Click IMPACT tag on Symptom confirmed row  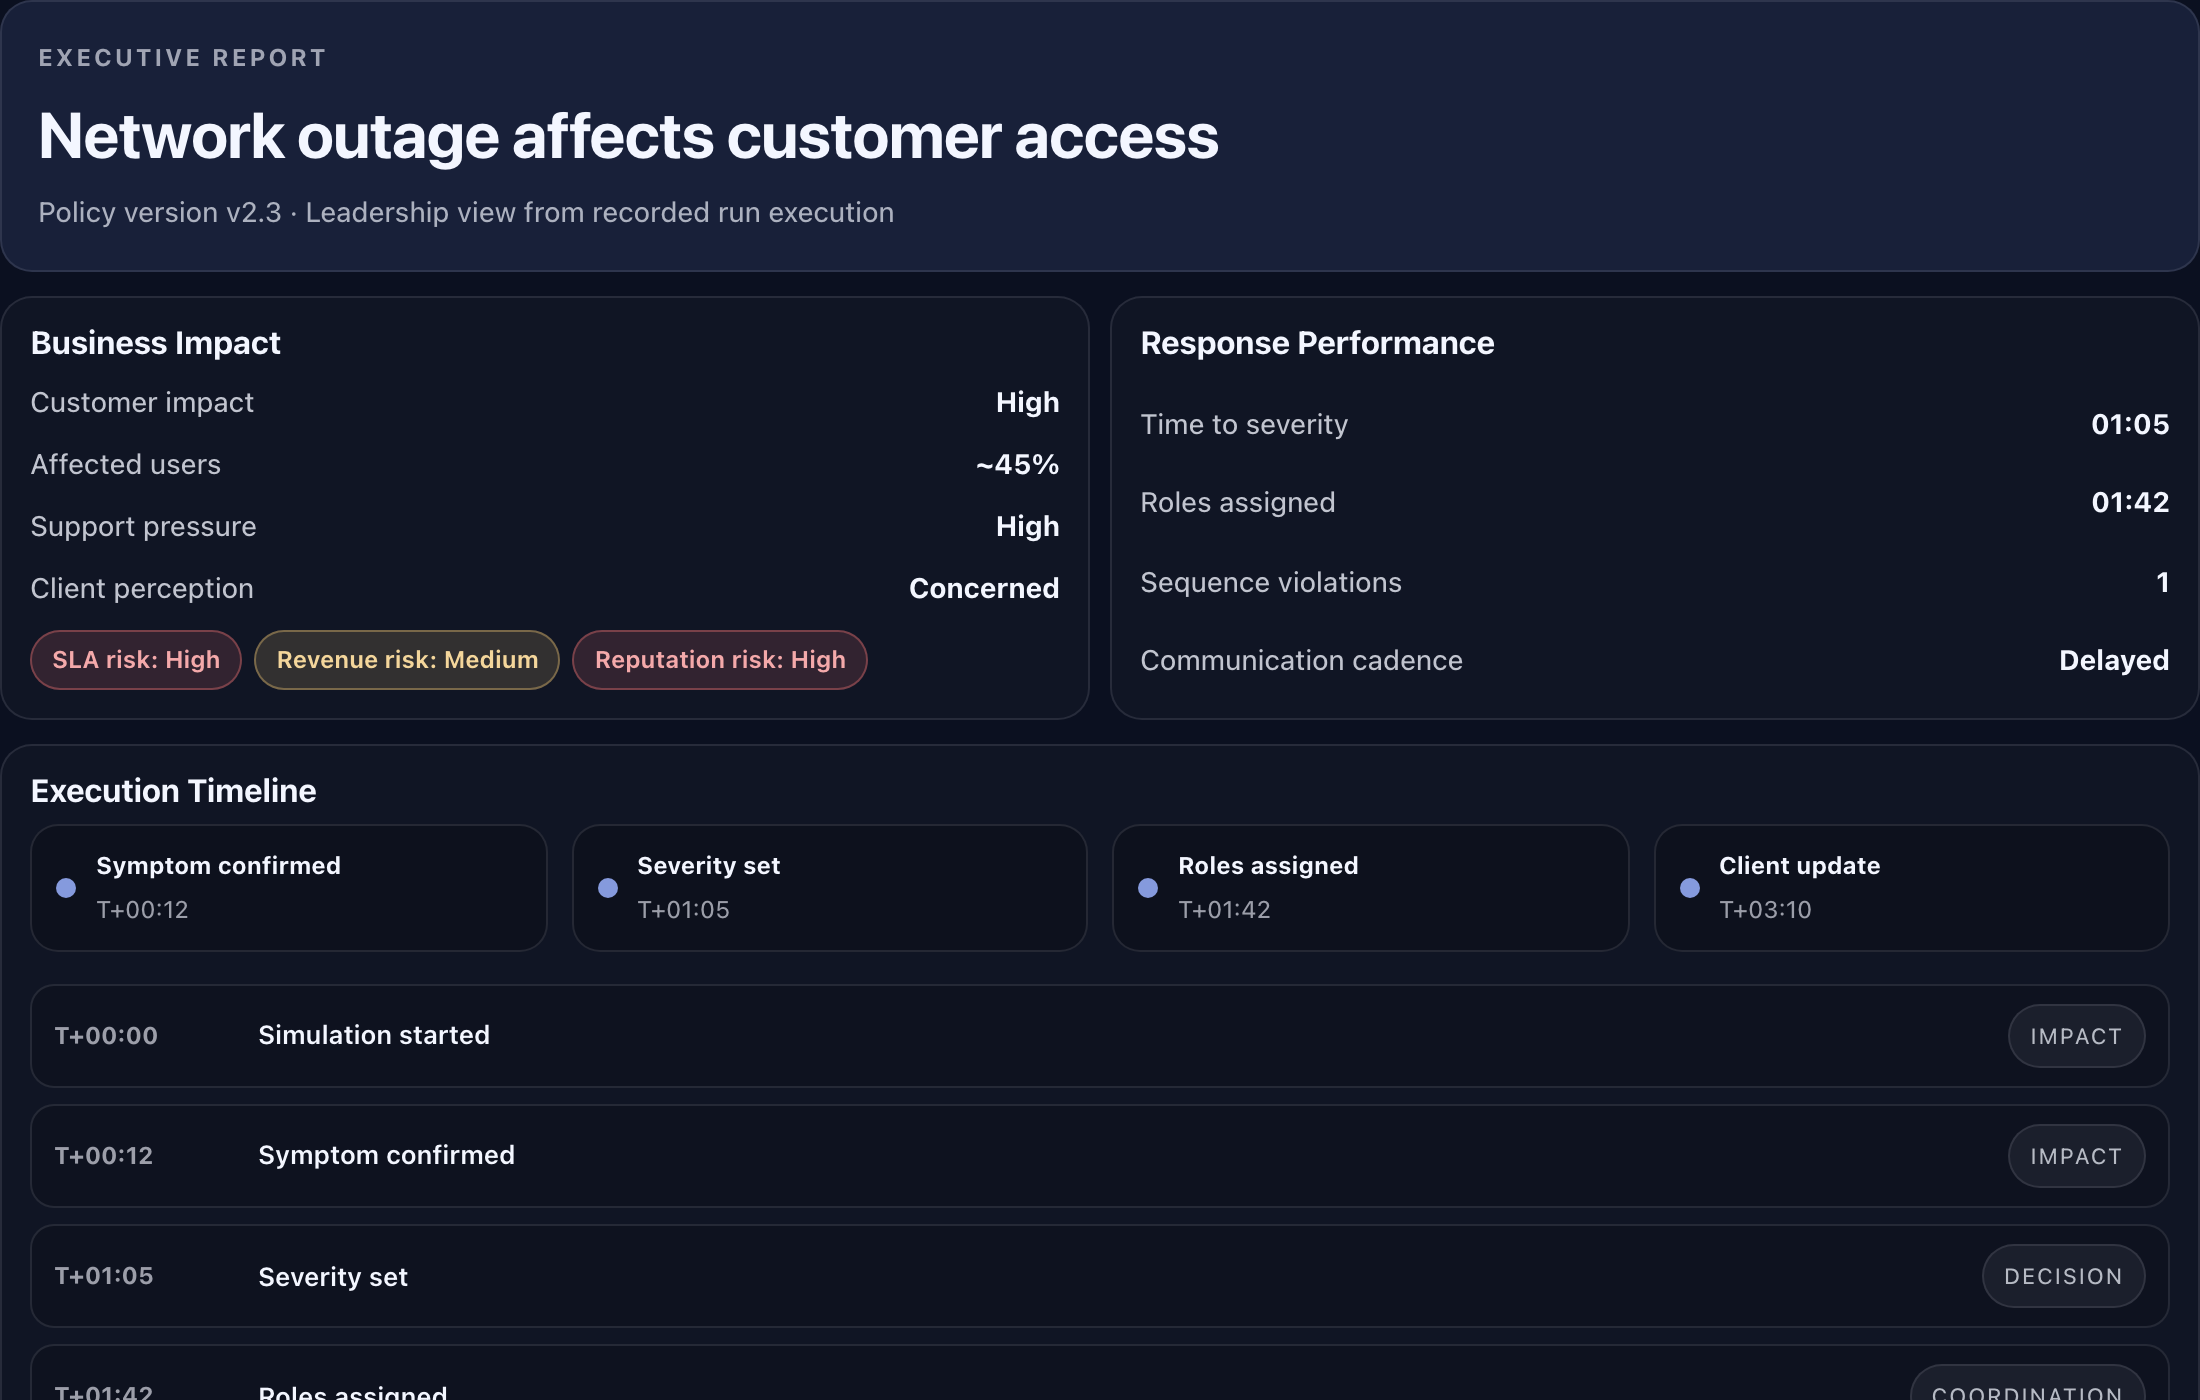pos(2076,1156)
